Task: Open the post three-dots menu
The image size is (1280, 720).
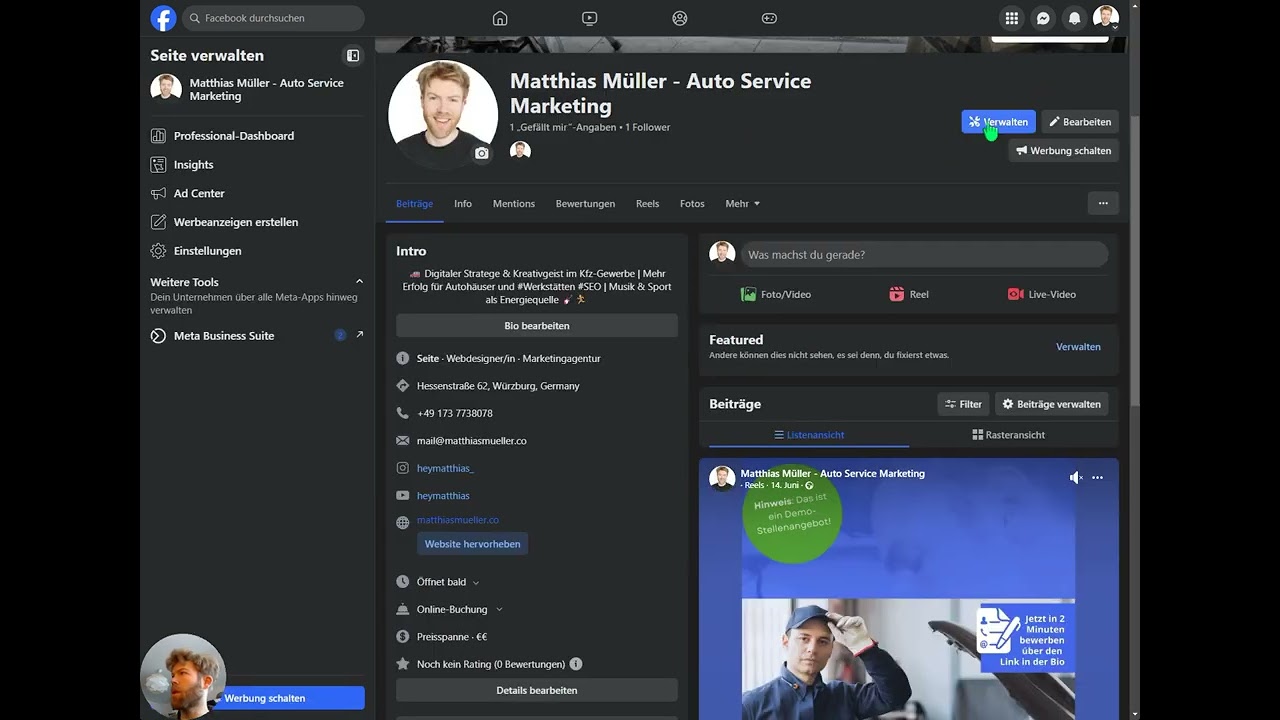Action: coord(1097,478)
